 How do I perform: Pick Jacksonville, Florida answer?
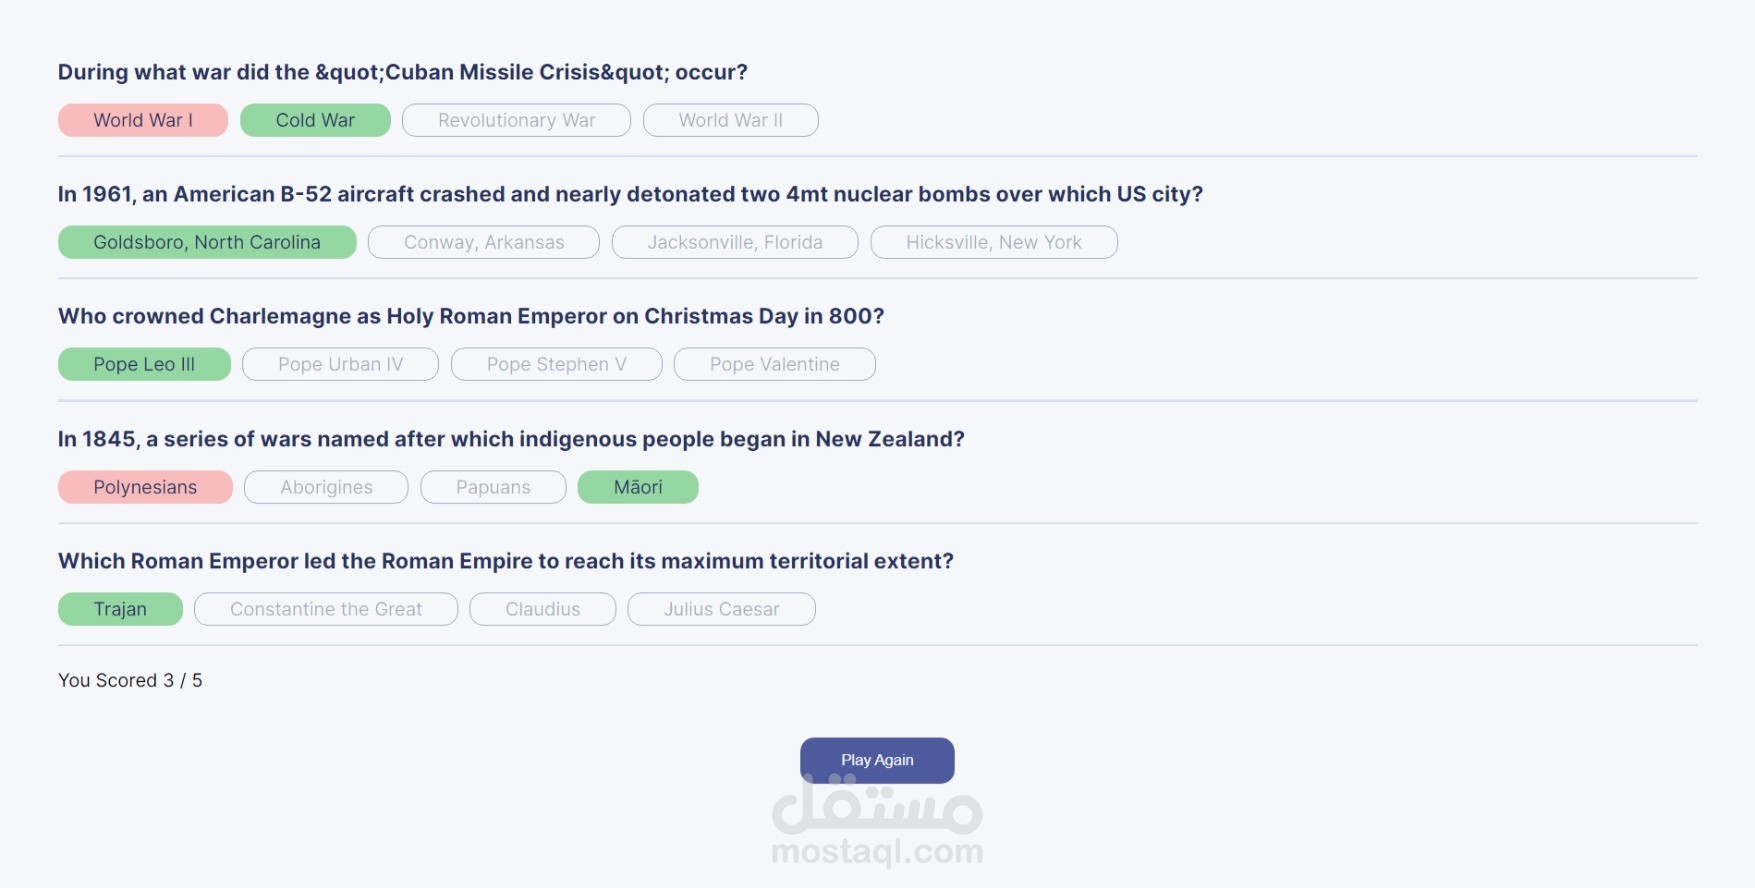click(735, 242)
